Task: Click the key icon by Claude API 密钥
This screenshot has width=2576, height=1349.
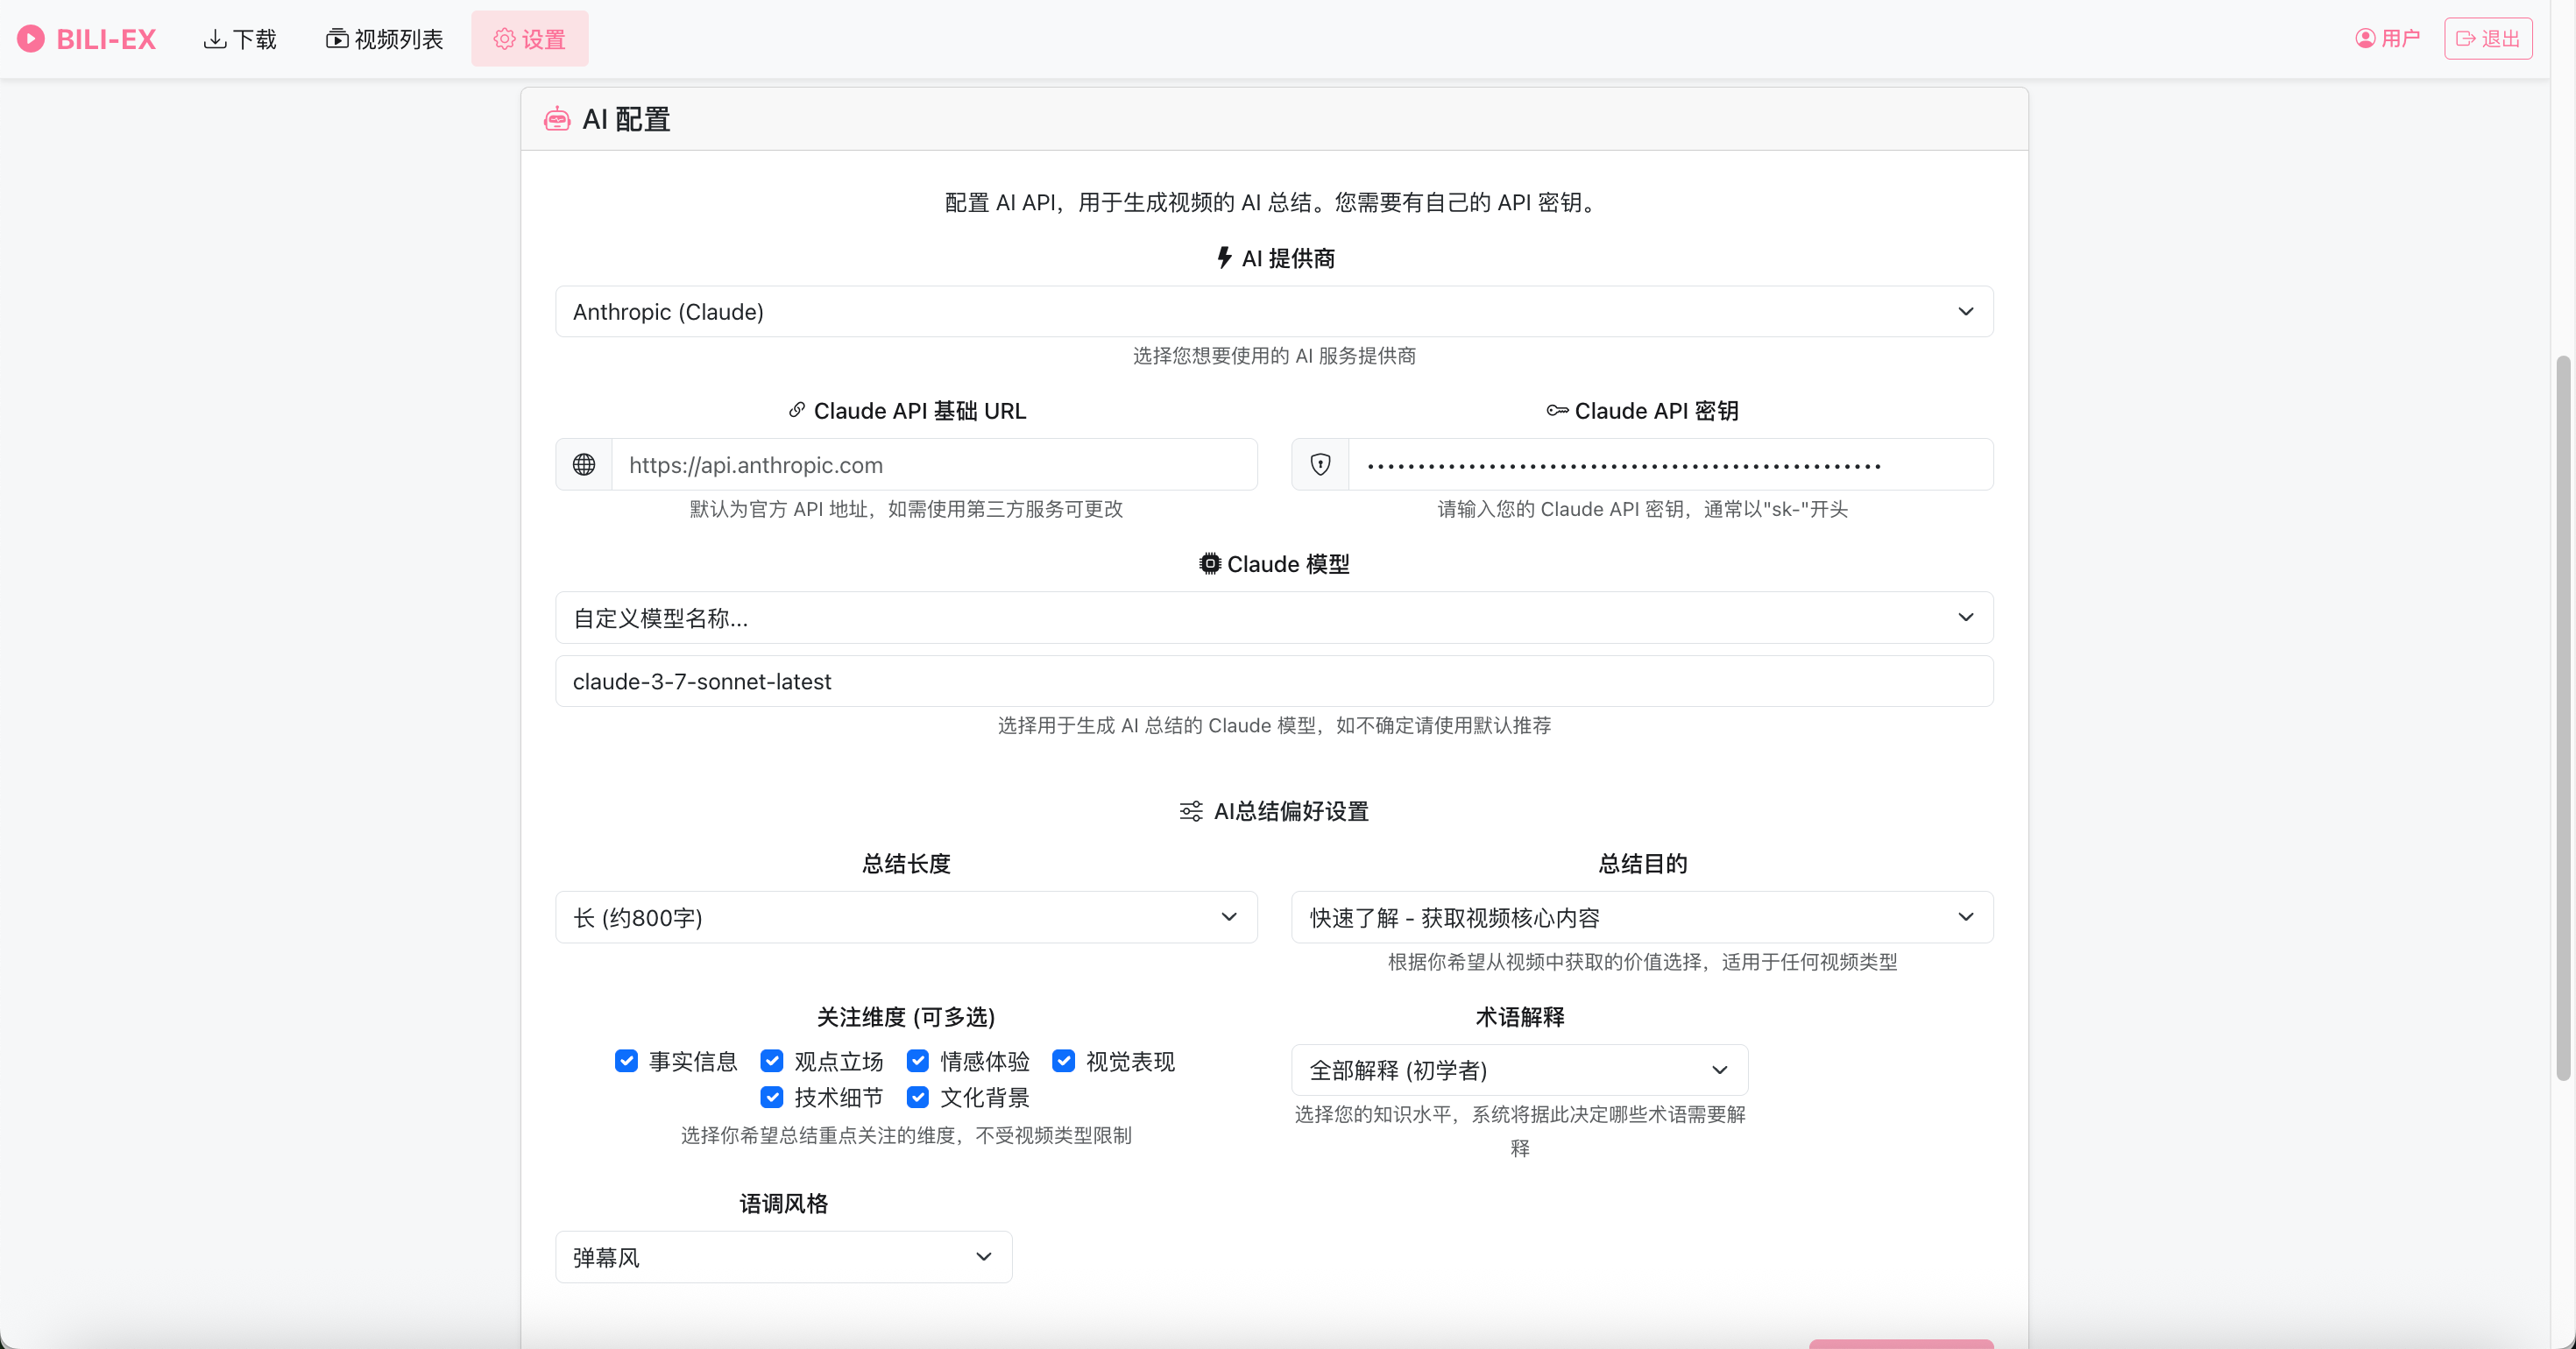Action: pos(1557,410)
